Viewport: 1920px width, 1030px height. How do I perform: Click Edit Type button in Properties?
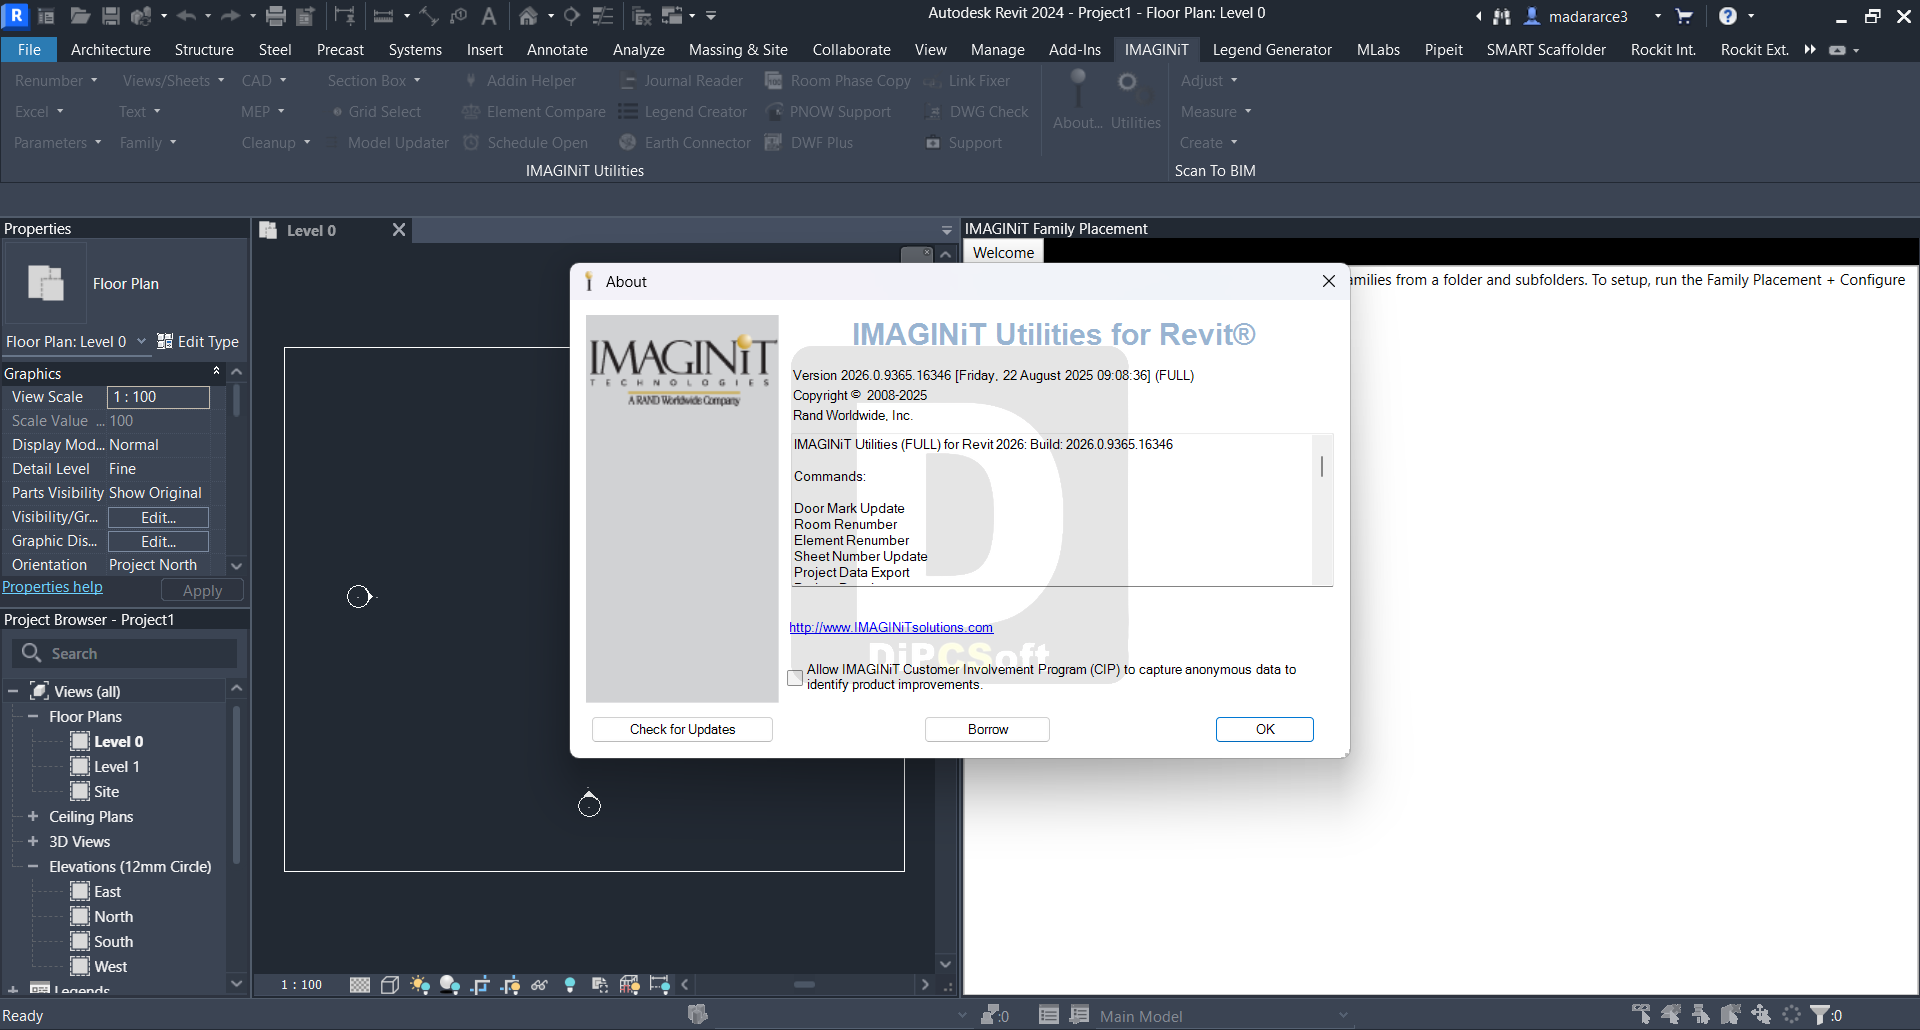point(198,342)
